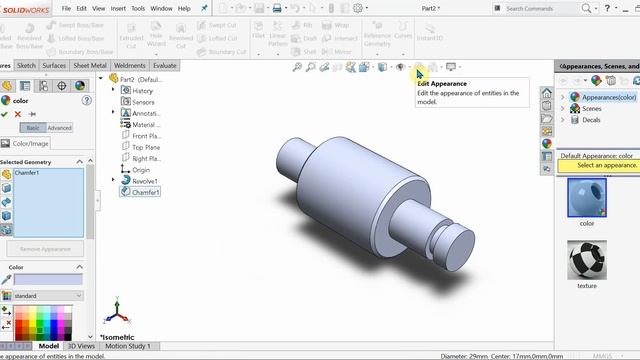The image size is (640, 360).
Task: Expand History node in feature tree
Action: pyautogui.click(x=113, y=89)
